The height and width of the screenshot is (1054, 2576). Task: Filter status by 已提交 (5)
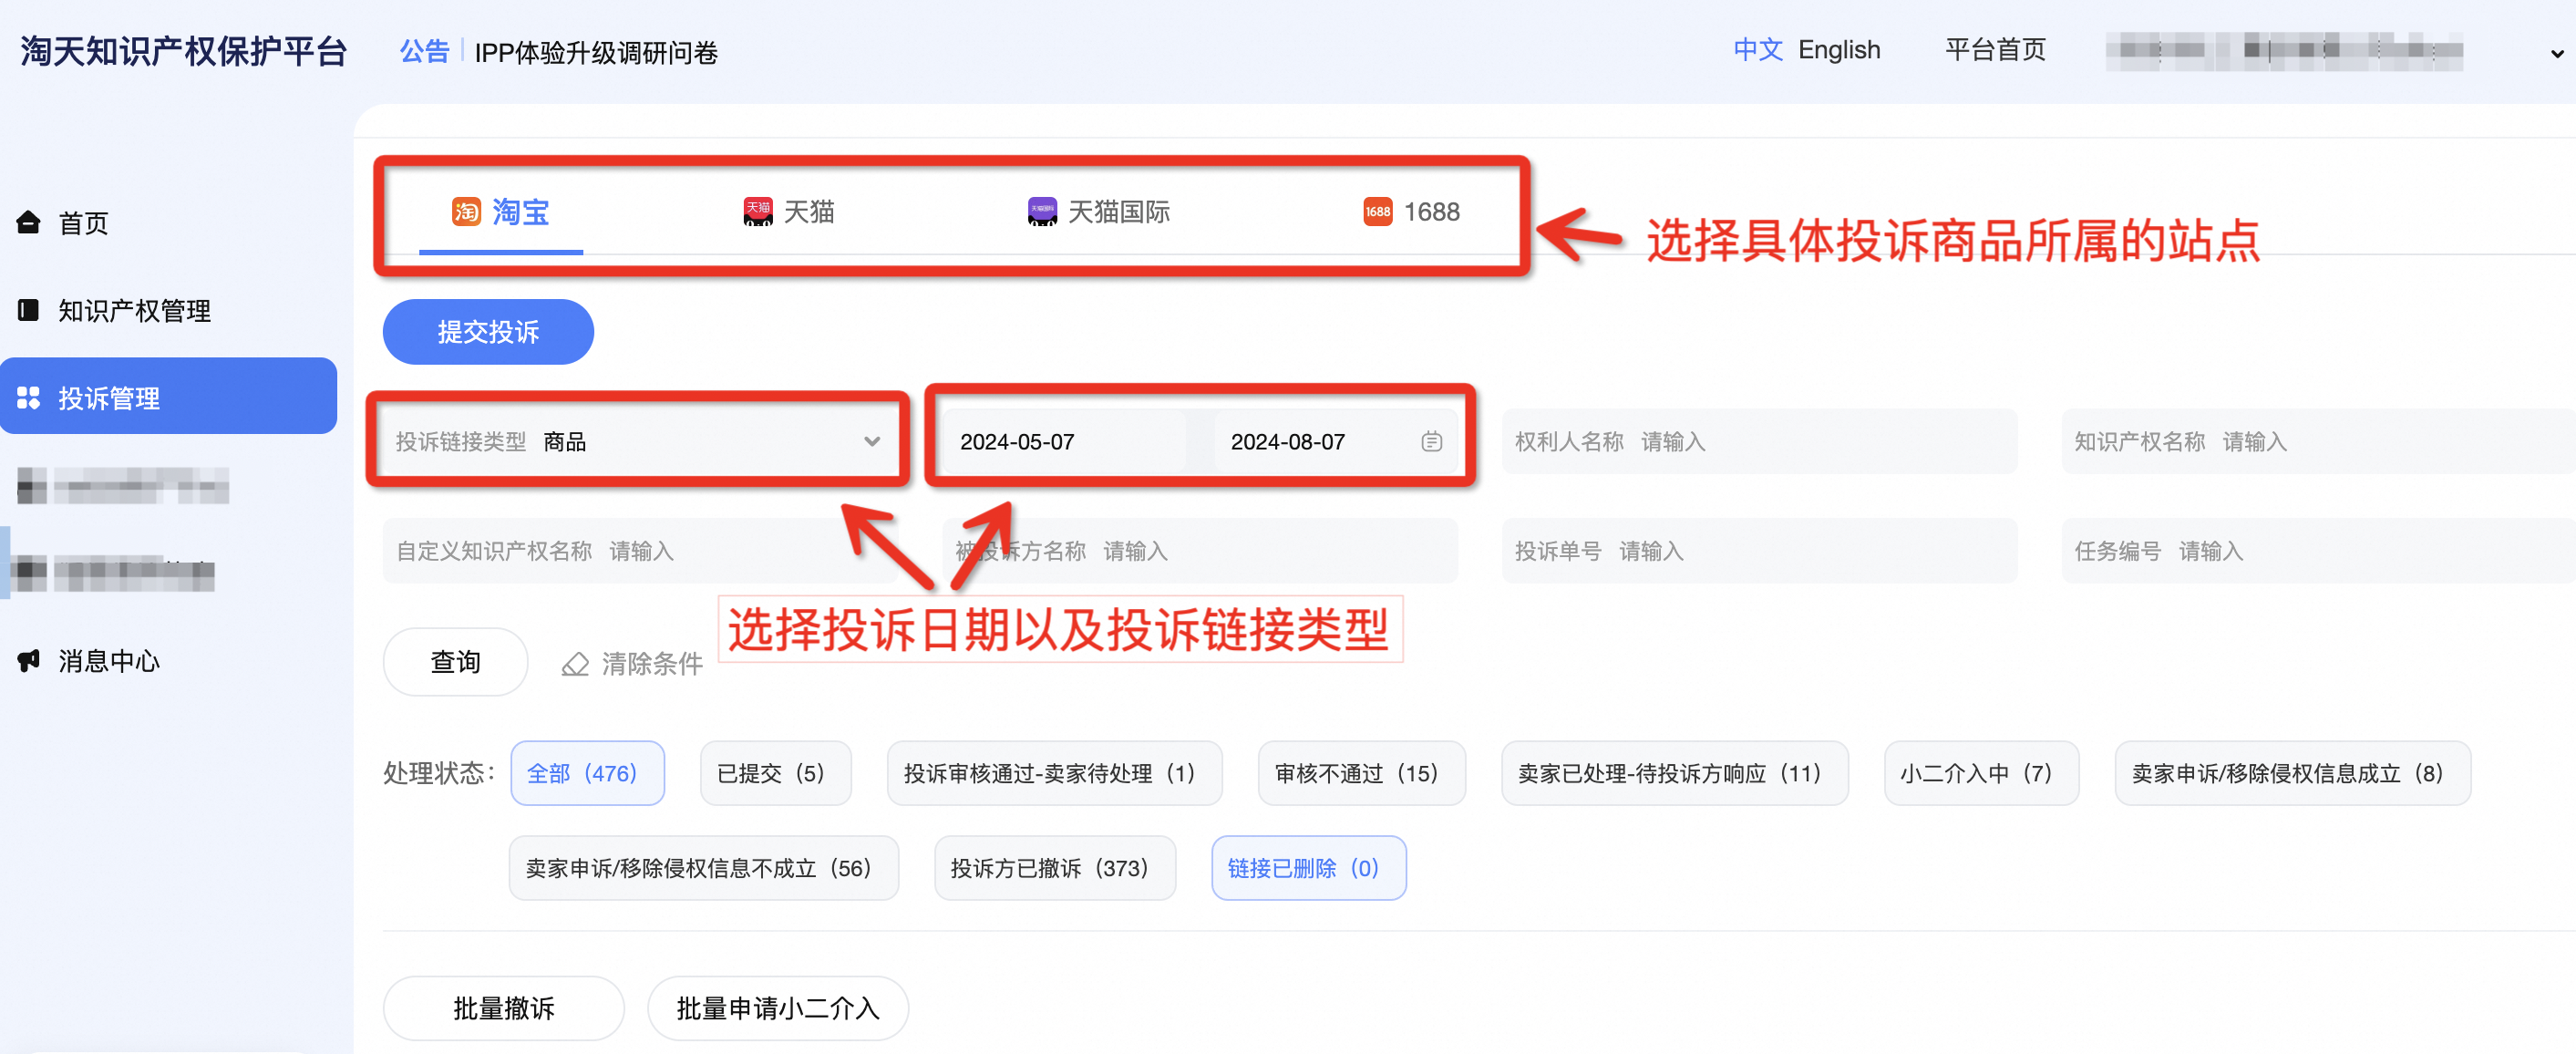click(x=775, y=773)
